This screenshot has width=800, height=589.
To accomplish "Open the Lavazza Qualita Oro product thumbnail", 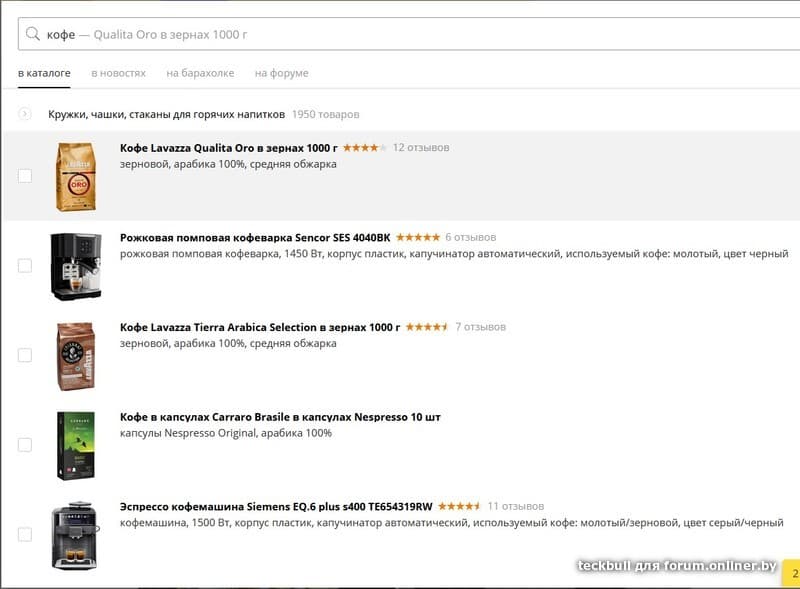I will [x=75, y=176].
